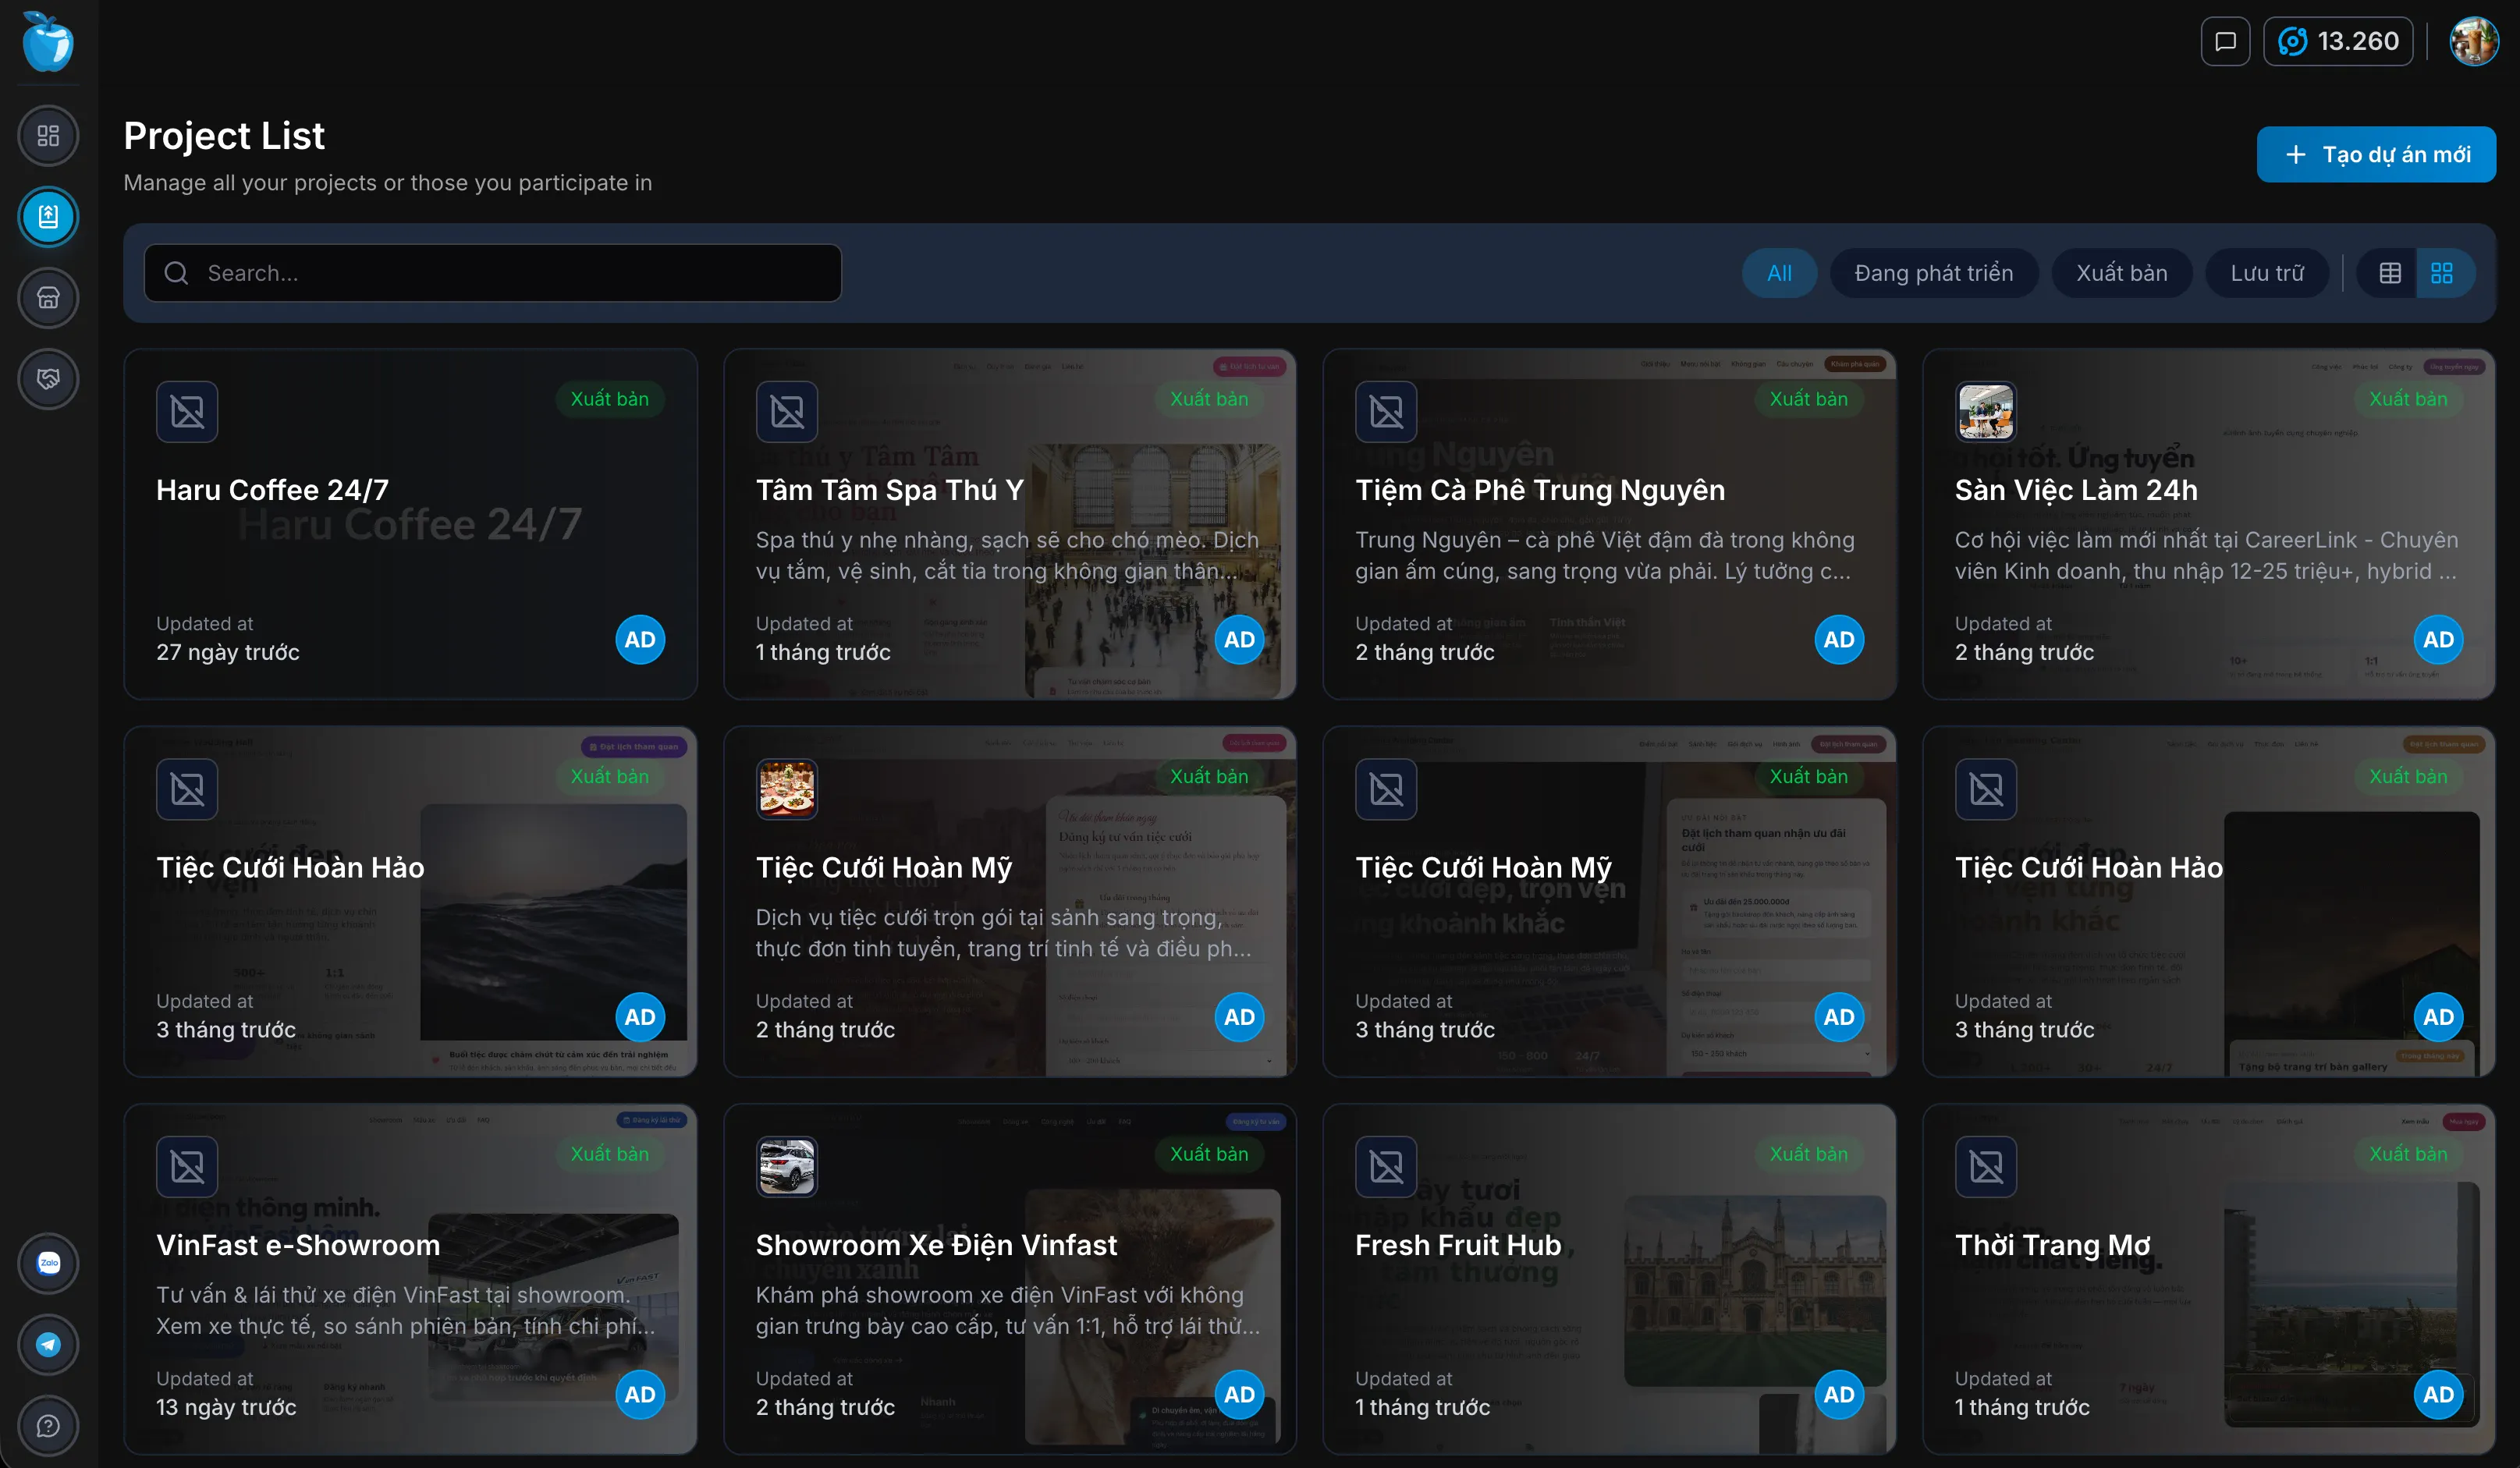This screenshot has height=1468, width=2520.
Task: Click placeholder image icon on Fresh Fruit Hub
Action: pos(1386,1166)
